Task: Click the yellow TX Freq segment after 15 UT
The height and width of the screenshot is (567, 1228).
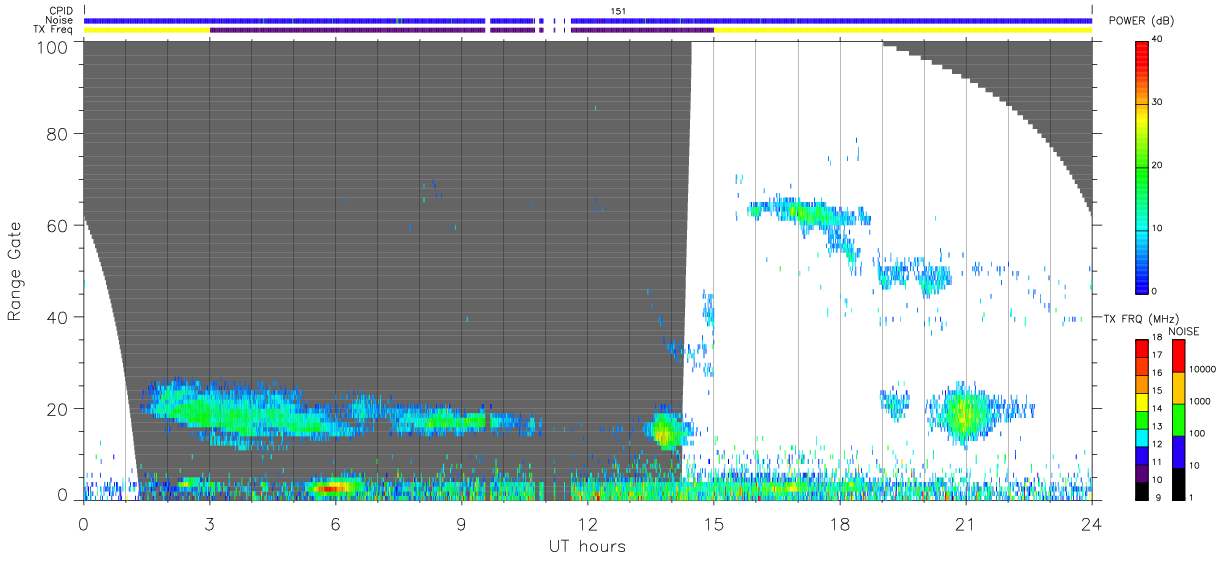Action: pyautogui.click(x=902, y=30)
